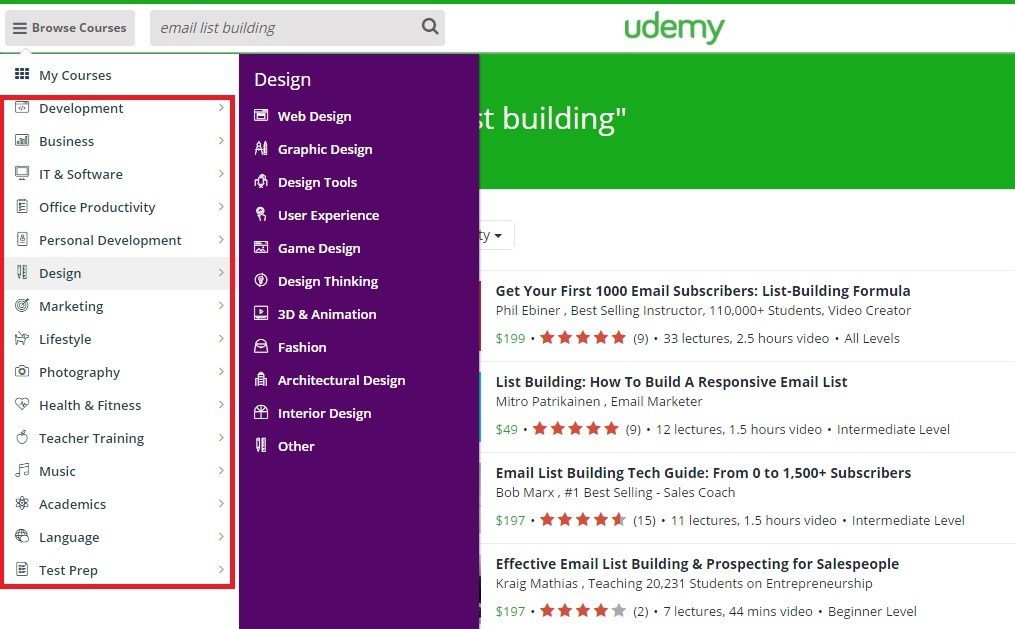The height and width of the screenshot is (629, 1015).
Task: Expand the Development category chevron
Action: click(x=221, y=107)
